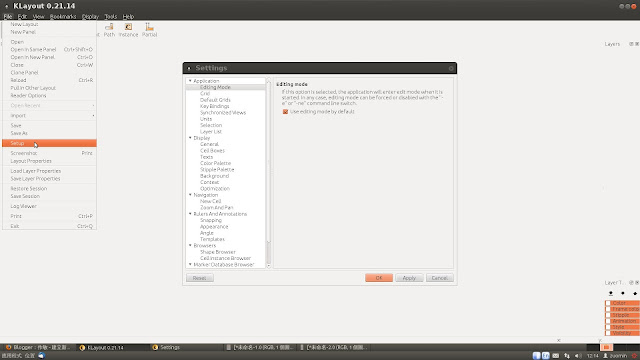
Task: Open the View menu
Action: 38,17
